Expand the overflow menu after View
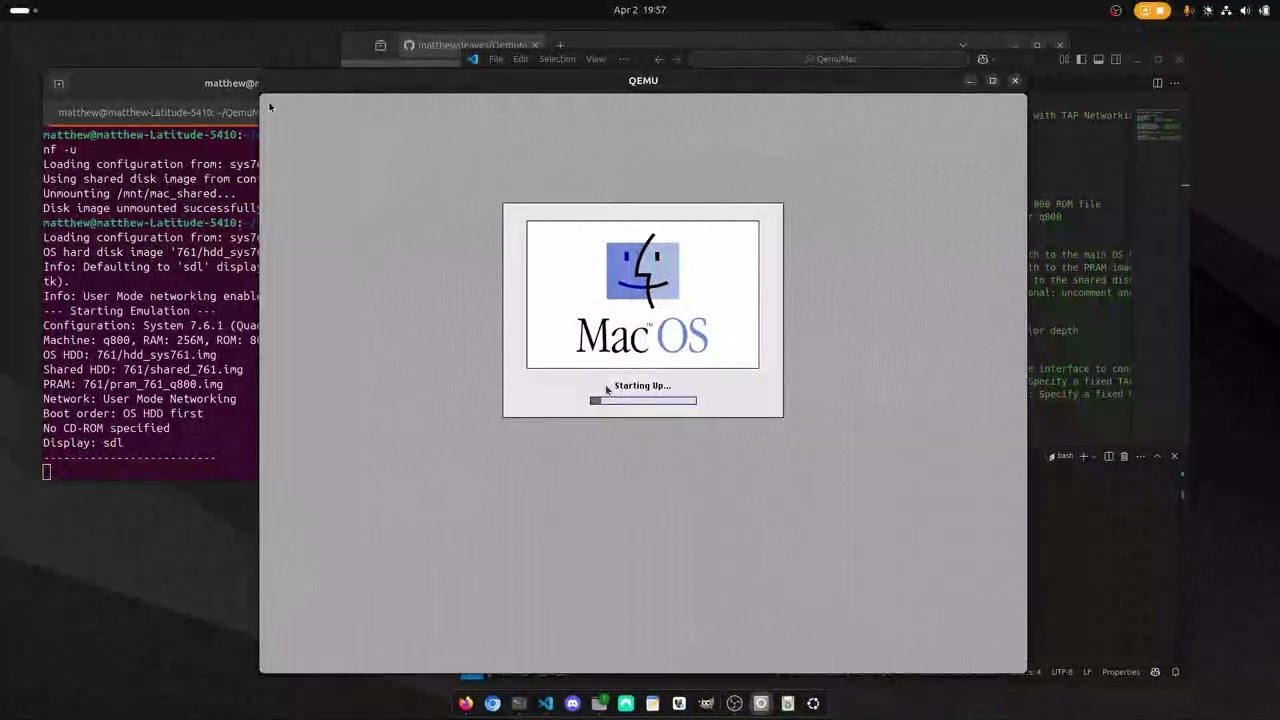 click(x=624, y=59)
